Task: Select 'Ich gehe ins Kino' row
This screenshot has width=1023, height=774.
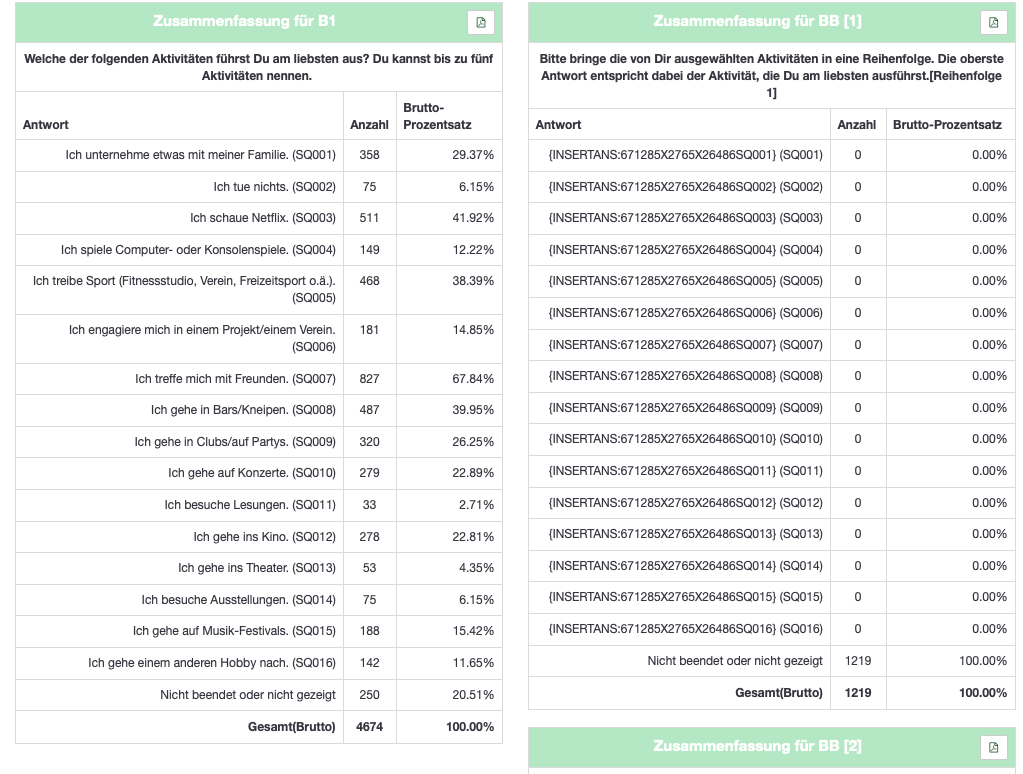Action: 259,536
